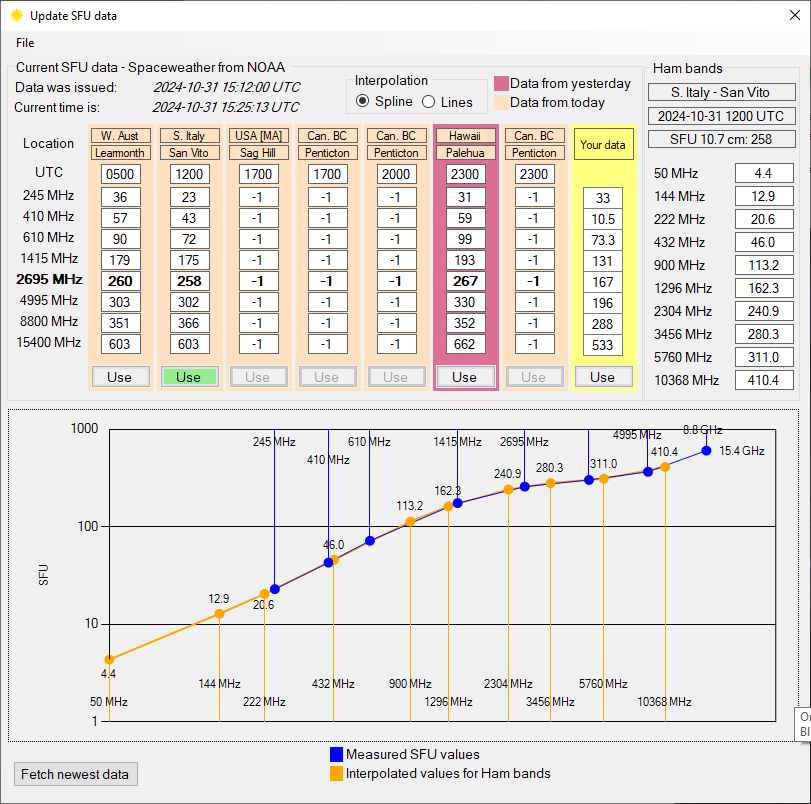Click the Palehua station label
This screenshot has height=804, width=811.
coord(465,153)
